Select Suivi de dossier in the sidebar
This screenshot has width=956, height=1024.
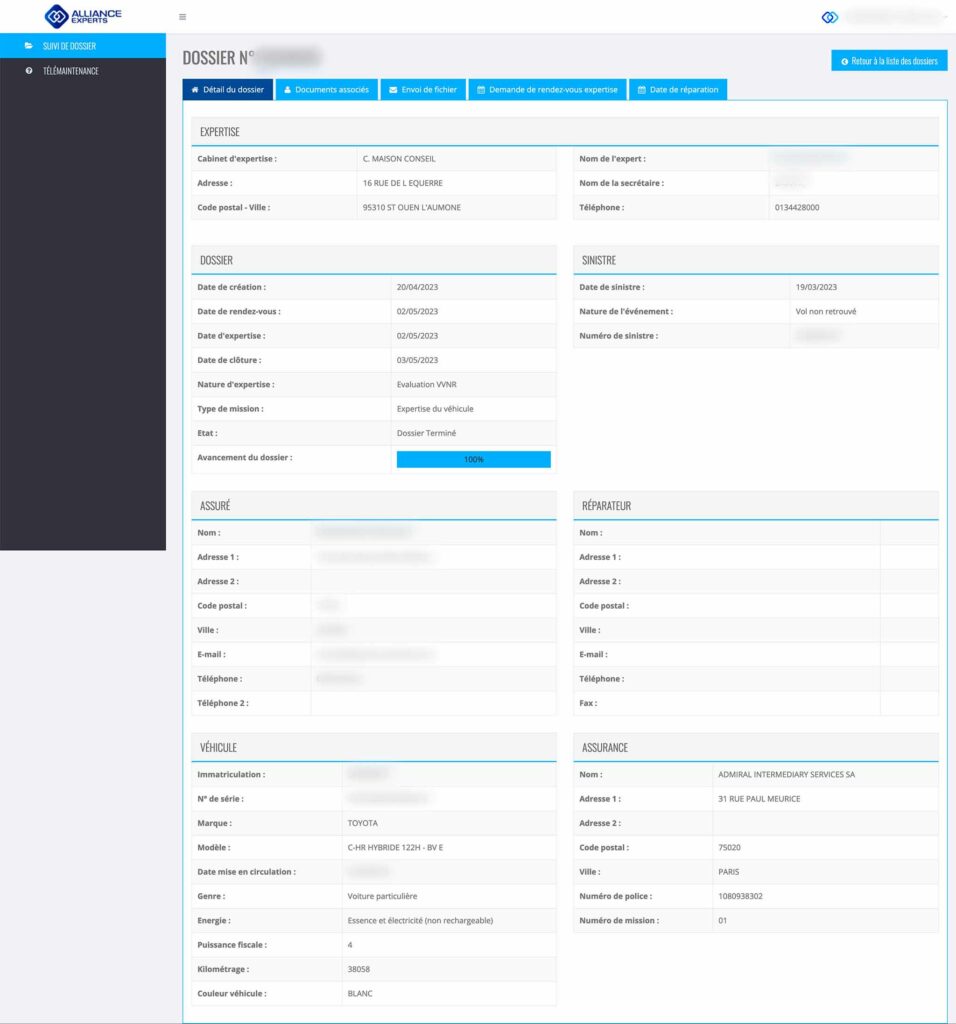point(69,46)
